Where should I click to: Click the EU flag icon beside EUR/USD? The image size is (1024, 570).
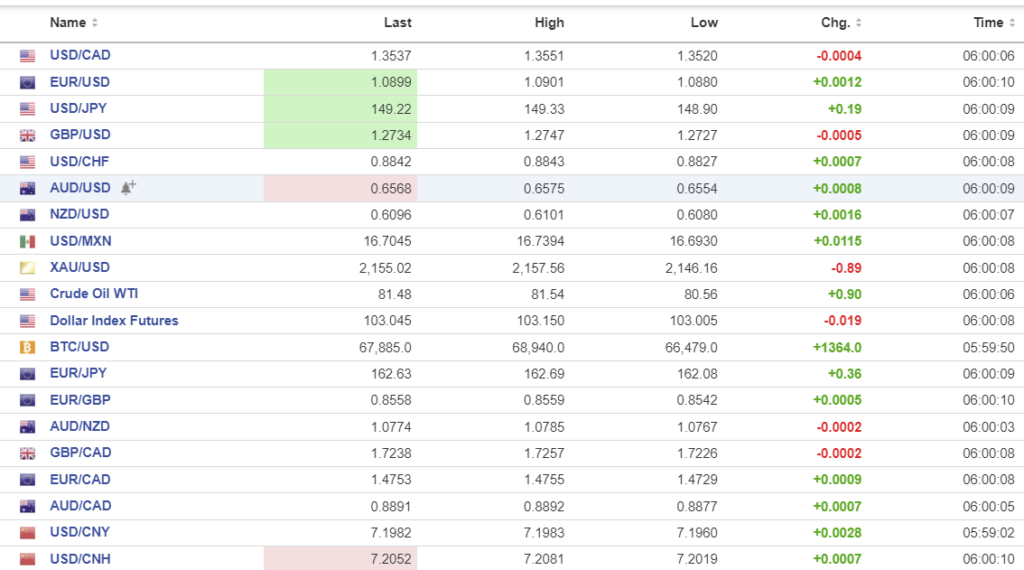pos(27,82)
